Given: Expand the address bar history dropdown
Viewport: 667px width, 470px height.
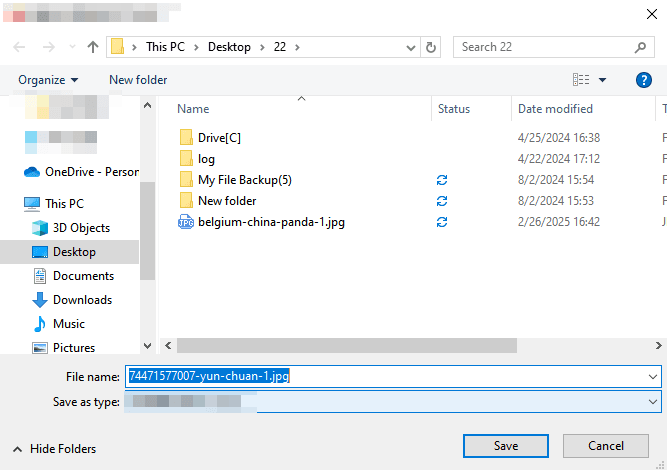Looking at the screenshot, I should [x=411, y=47].
